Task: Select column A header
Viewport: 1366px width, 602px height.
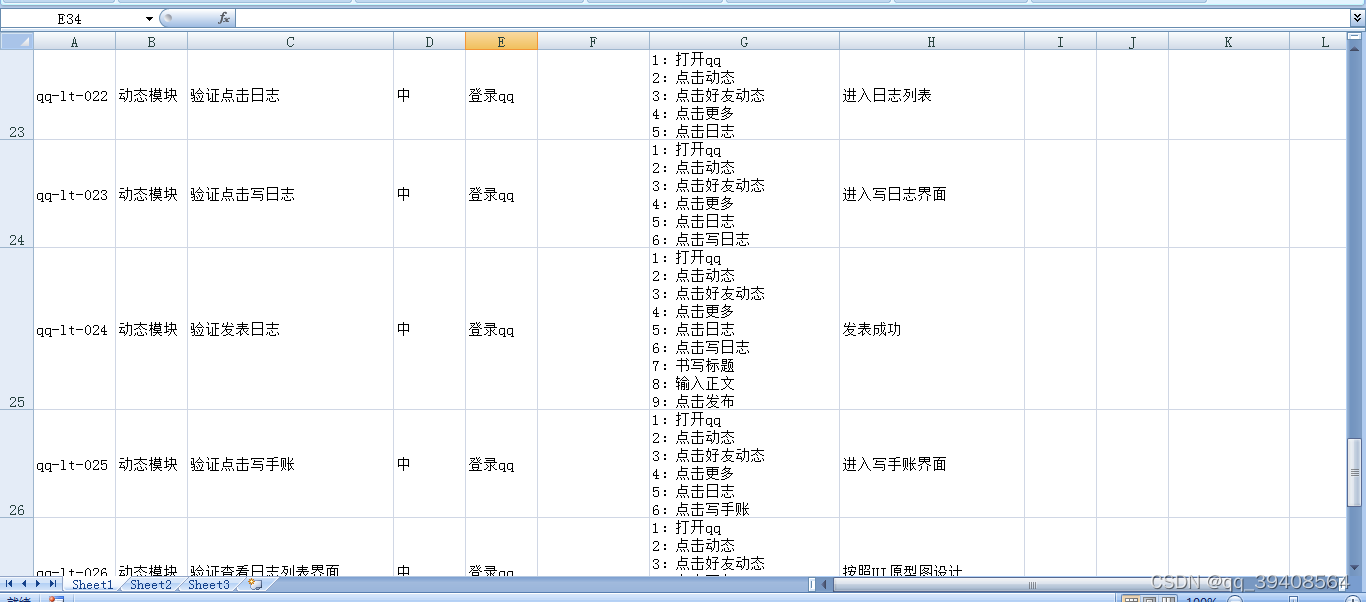Action: [x=74, y=42]
